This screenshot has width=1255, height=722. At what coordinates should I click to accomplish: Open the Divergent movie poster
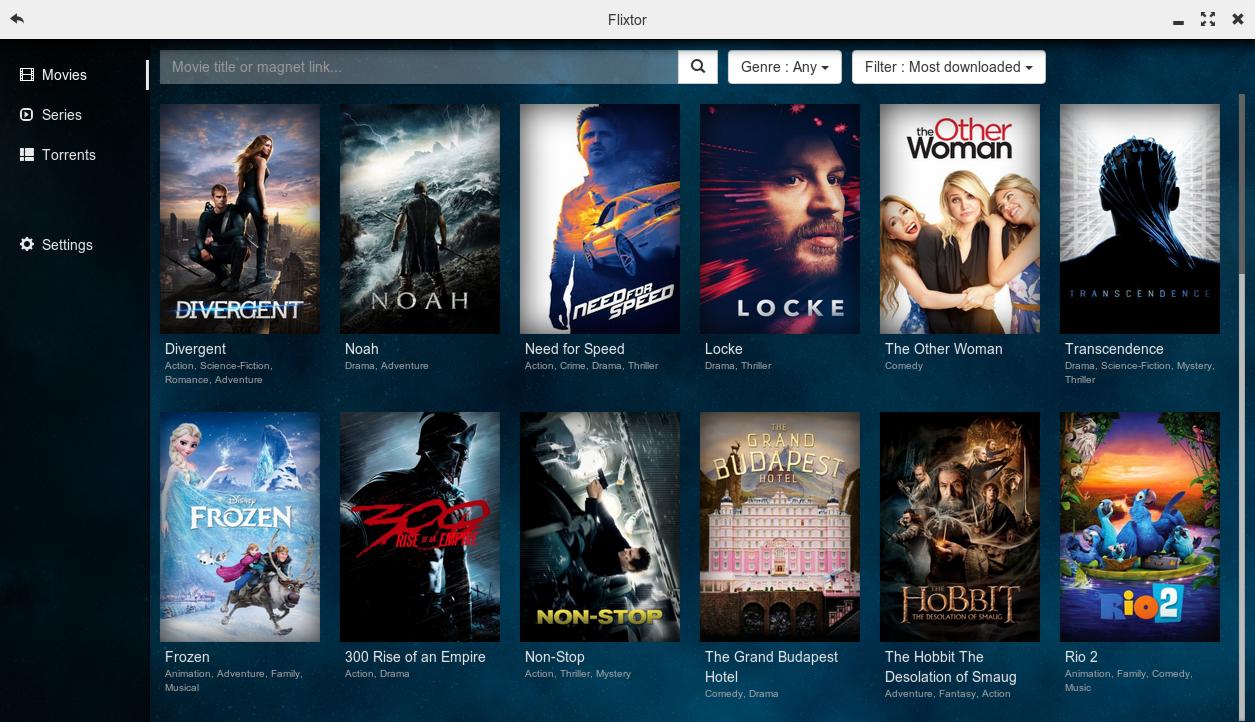240,219
